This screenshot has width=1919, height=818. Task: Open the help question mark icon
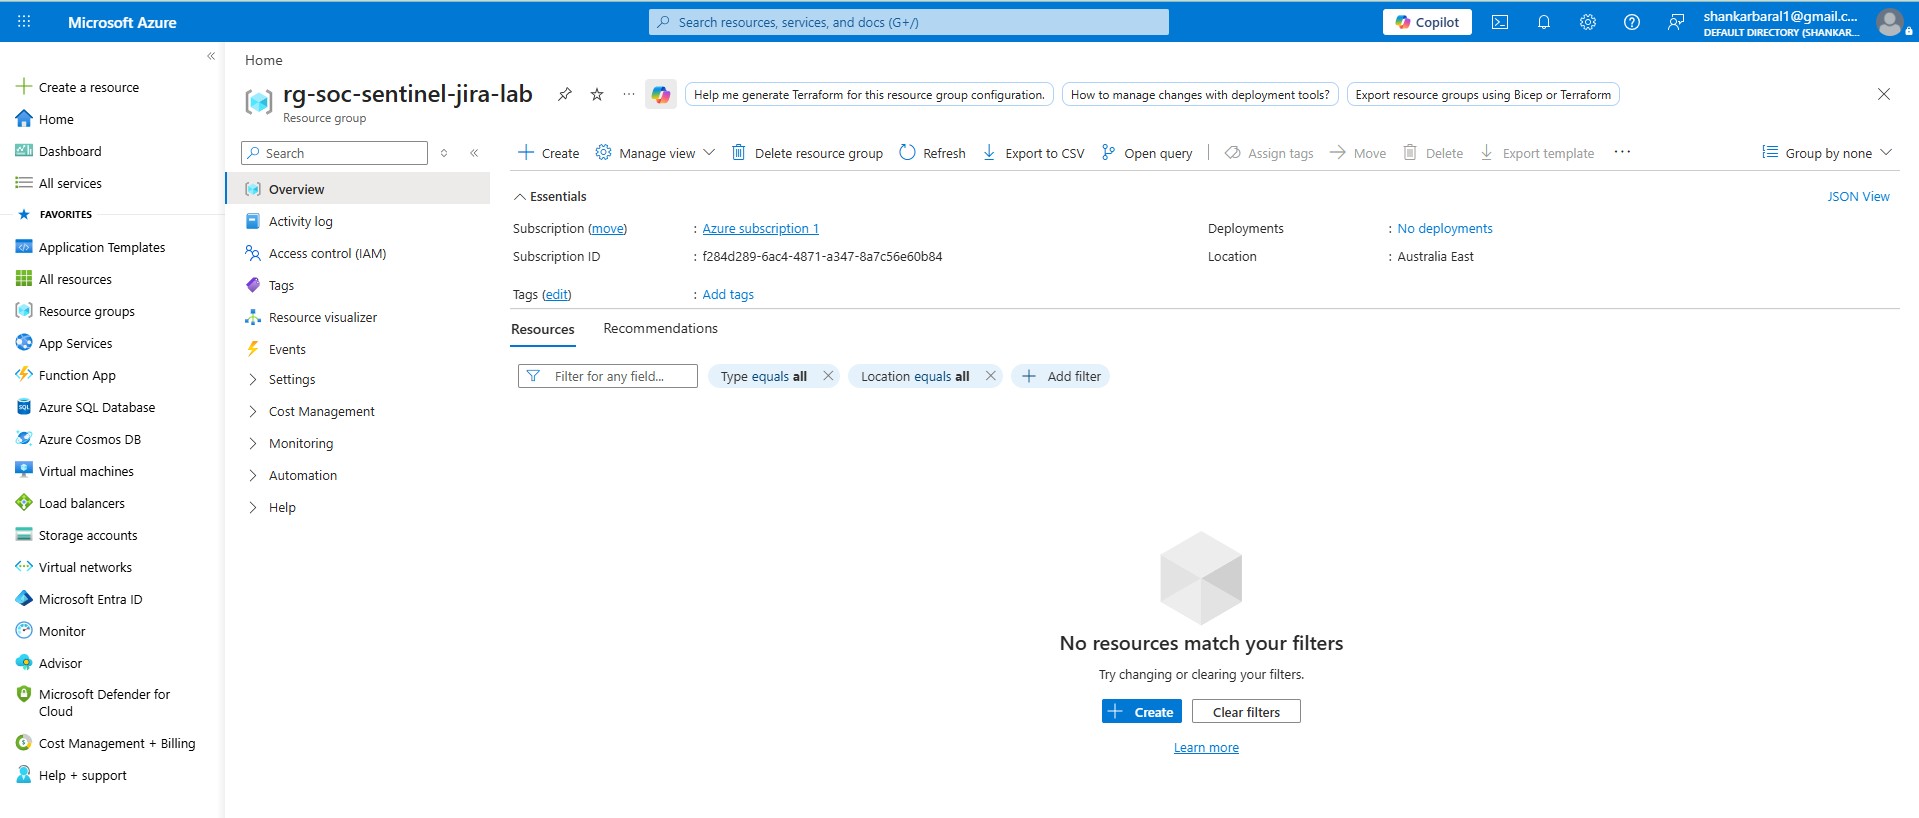tap(1632, 22)
